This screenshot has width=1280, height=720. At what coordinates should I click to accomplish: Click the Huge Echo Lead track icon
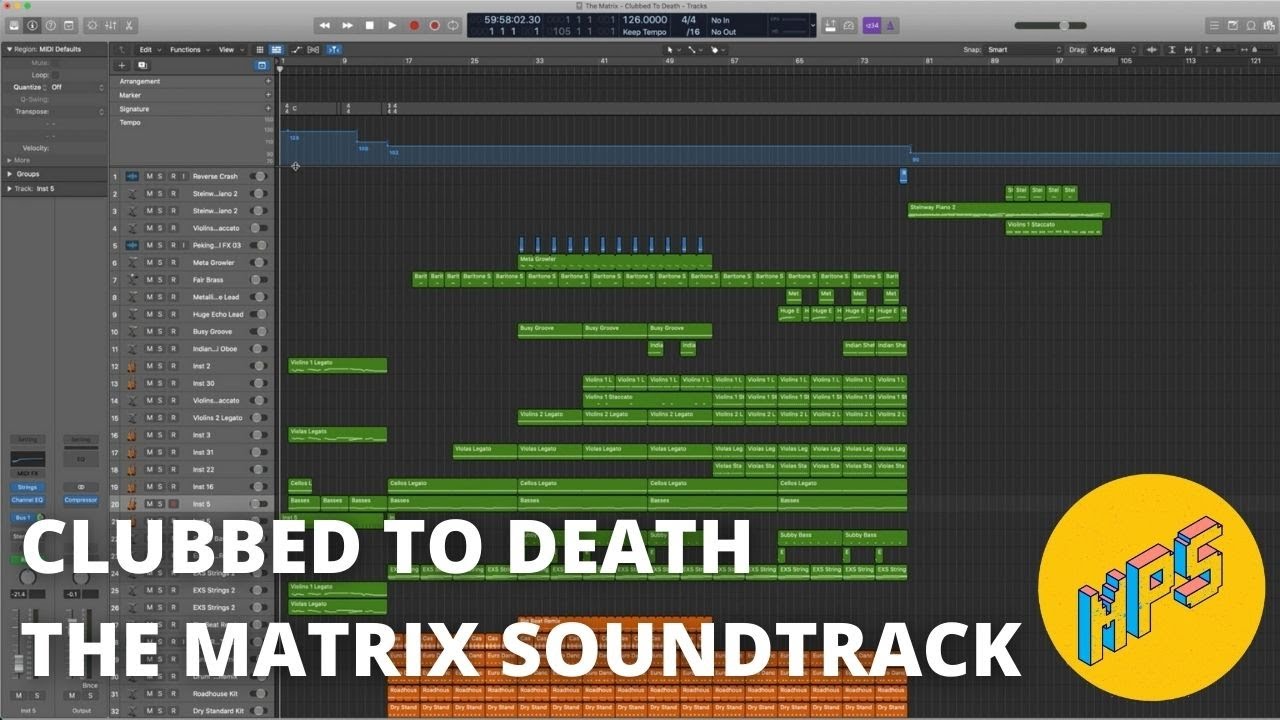click(x=132, y=314)
